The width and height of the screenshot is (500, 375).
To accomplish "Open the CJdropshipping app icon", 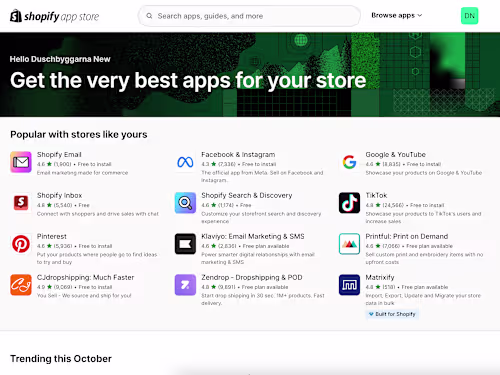I will click(21, 285).
